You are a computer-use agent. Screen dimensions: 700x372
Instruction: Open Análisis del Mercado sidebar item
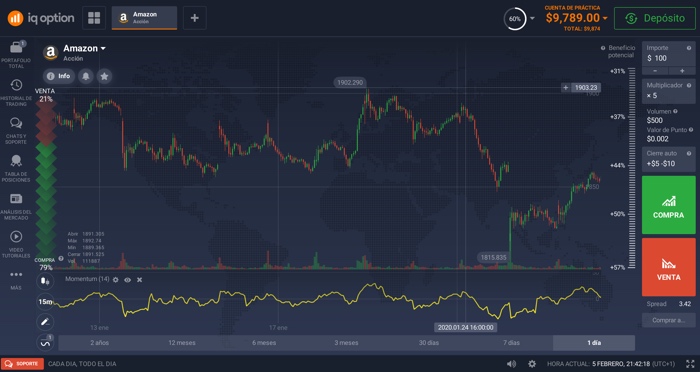pyautogui.click(x=16, y=206)
